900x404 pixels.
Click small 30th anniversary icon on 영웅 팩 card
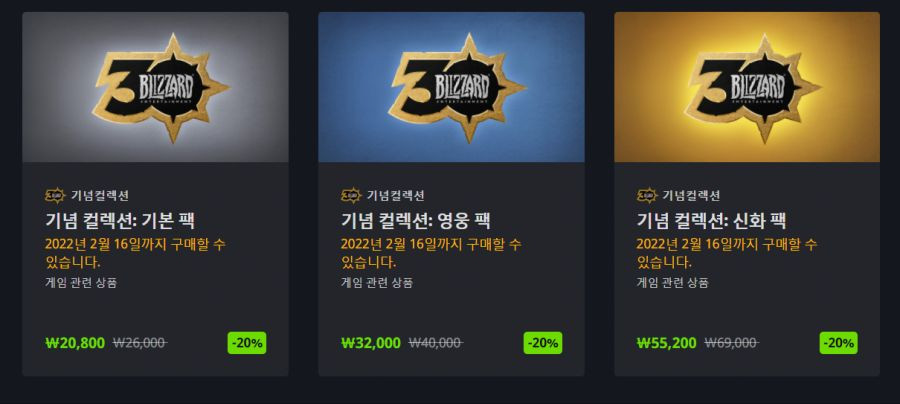click(x=351, y=196)
